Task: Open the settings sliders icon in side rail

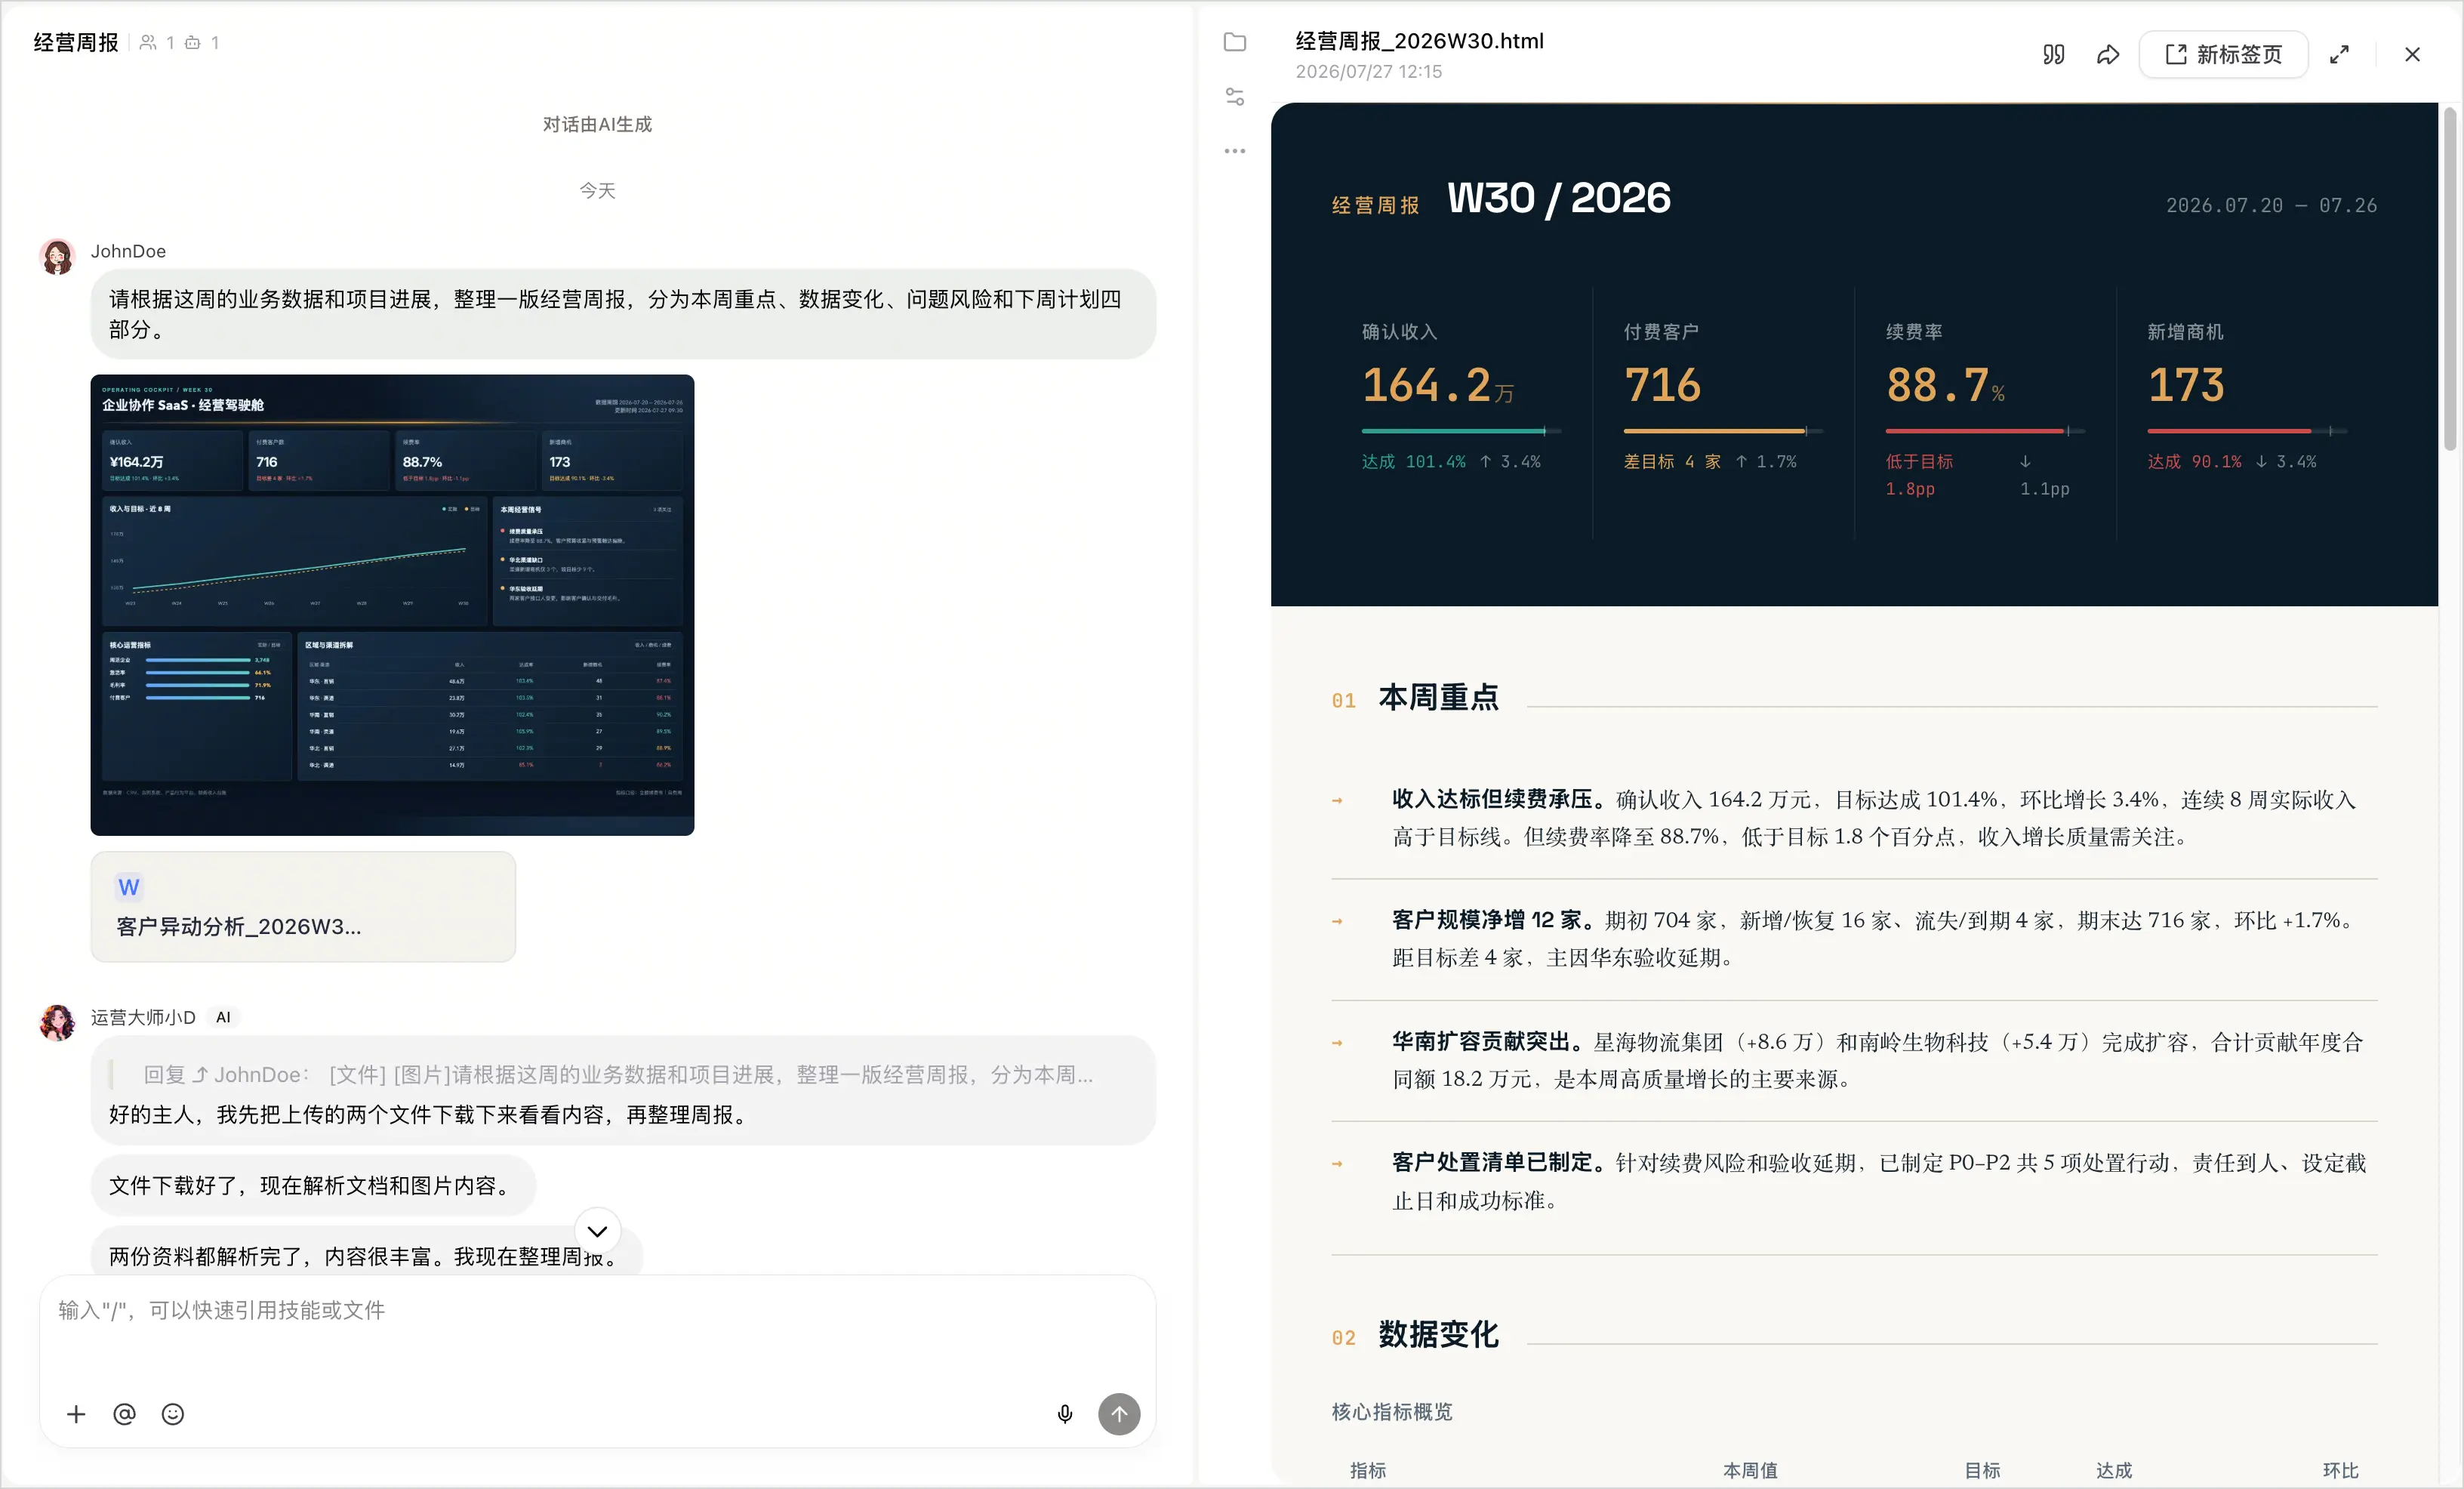Action: pos(1235,97)
